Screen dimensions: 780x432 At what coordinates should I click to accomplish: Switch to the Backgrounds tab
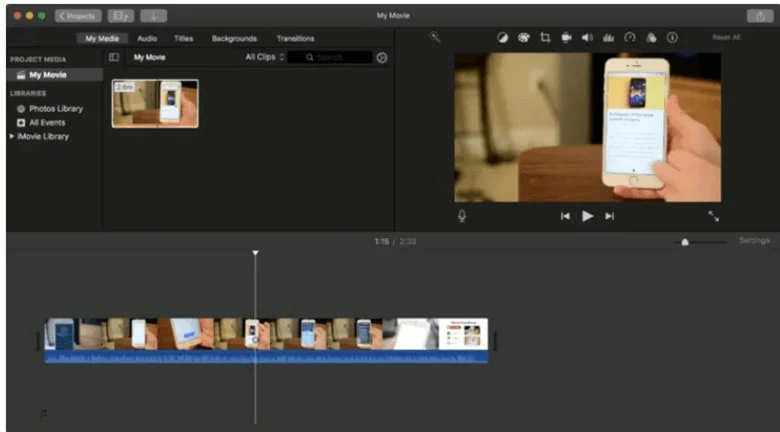[234, 38]
